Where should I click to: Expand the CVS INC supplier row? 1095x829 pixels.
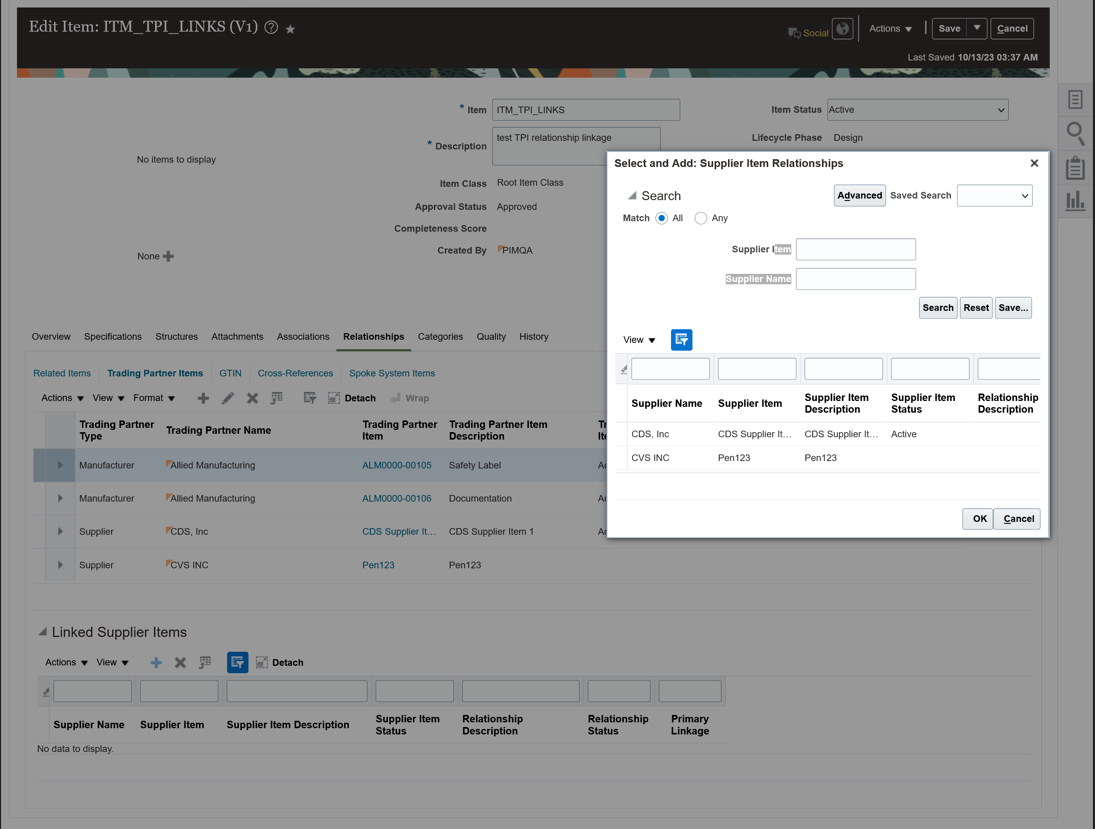[x=60, y=565]
